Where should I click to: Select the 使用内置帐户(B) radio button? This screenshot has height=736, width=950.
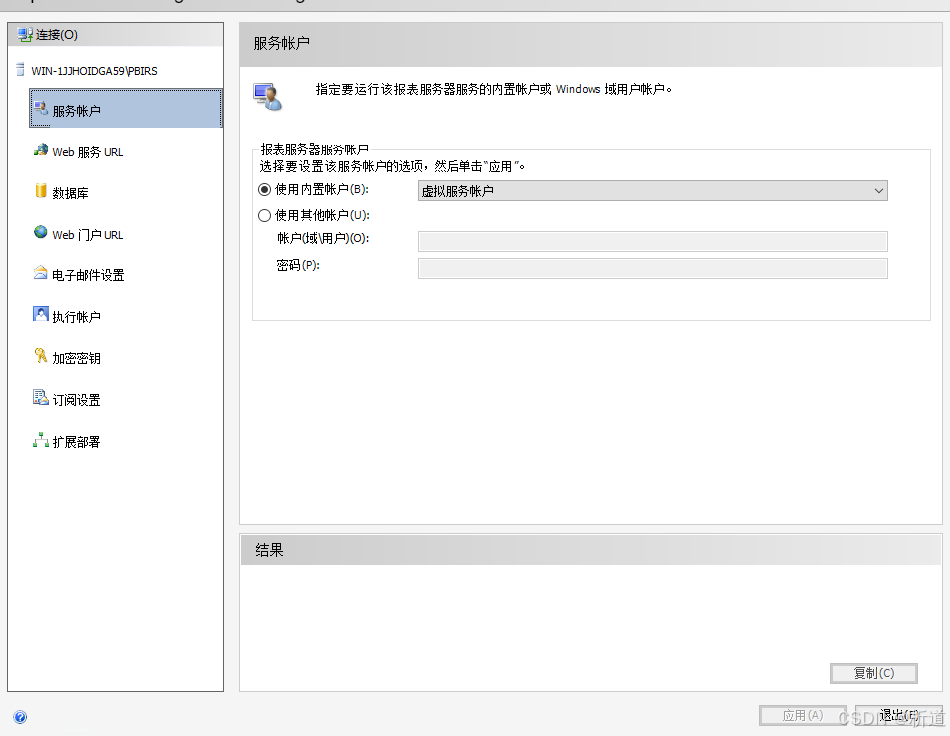pyautogui.click(x=265, y=190)
